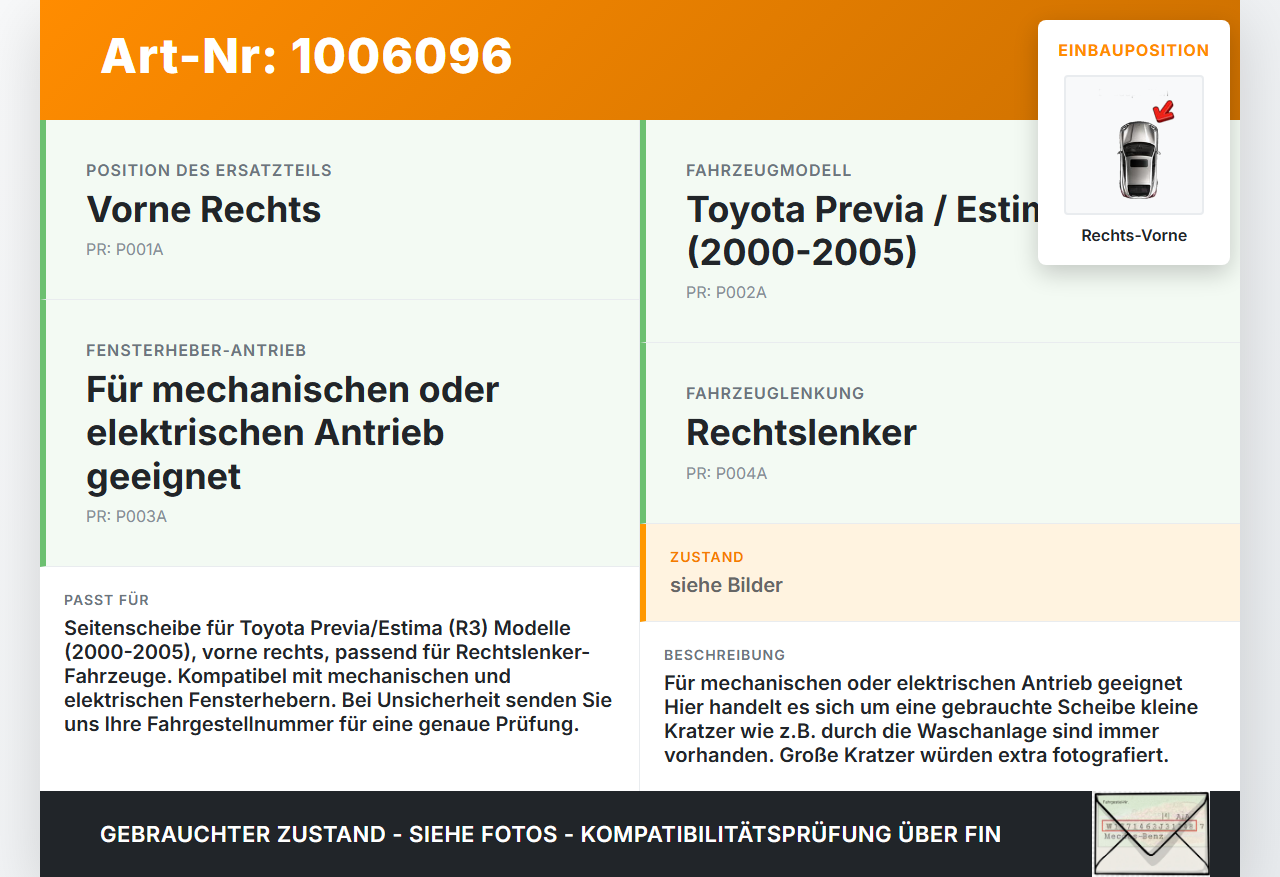The width and height of the screenshot is (1280, 877).
Task: Click the EINBAUPOSITION label
Action: [x=1134, y=50]
